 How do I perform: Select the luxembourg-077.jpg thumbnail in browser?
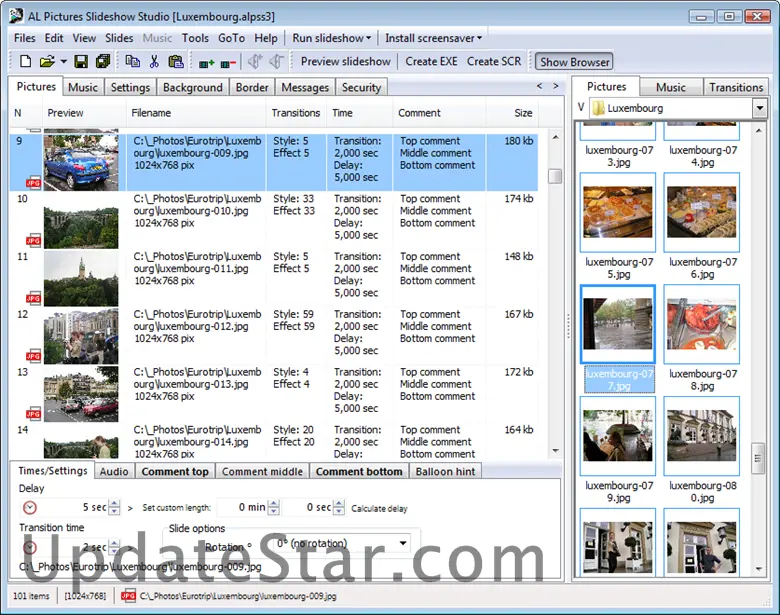pos(618,325)
